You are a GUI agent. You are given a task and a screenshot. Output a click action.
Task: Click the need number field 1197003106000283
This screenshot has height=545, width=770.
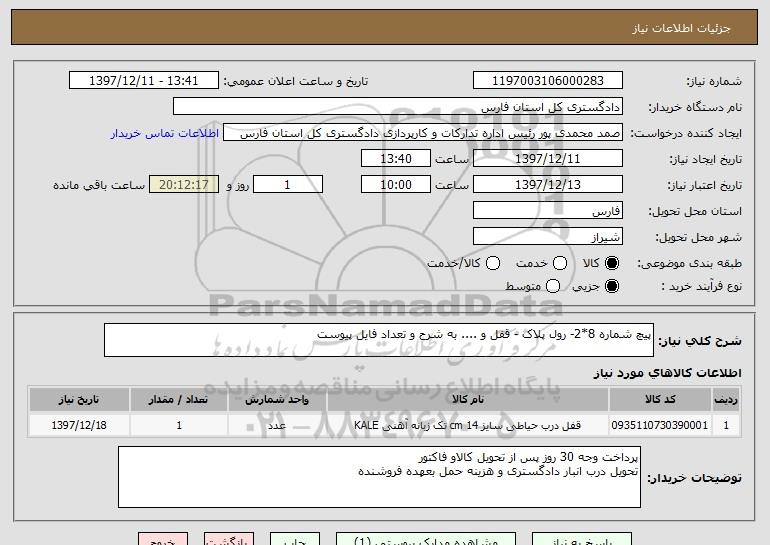pyautogui.click(x=548, y=81)
